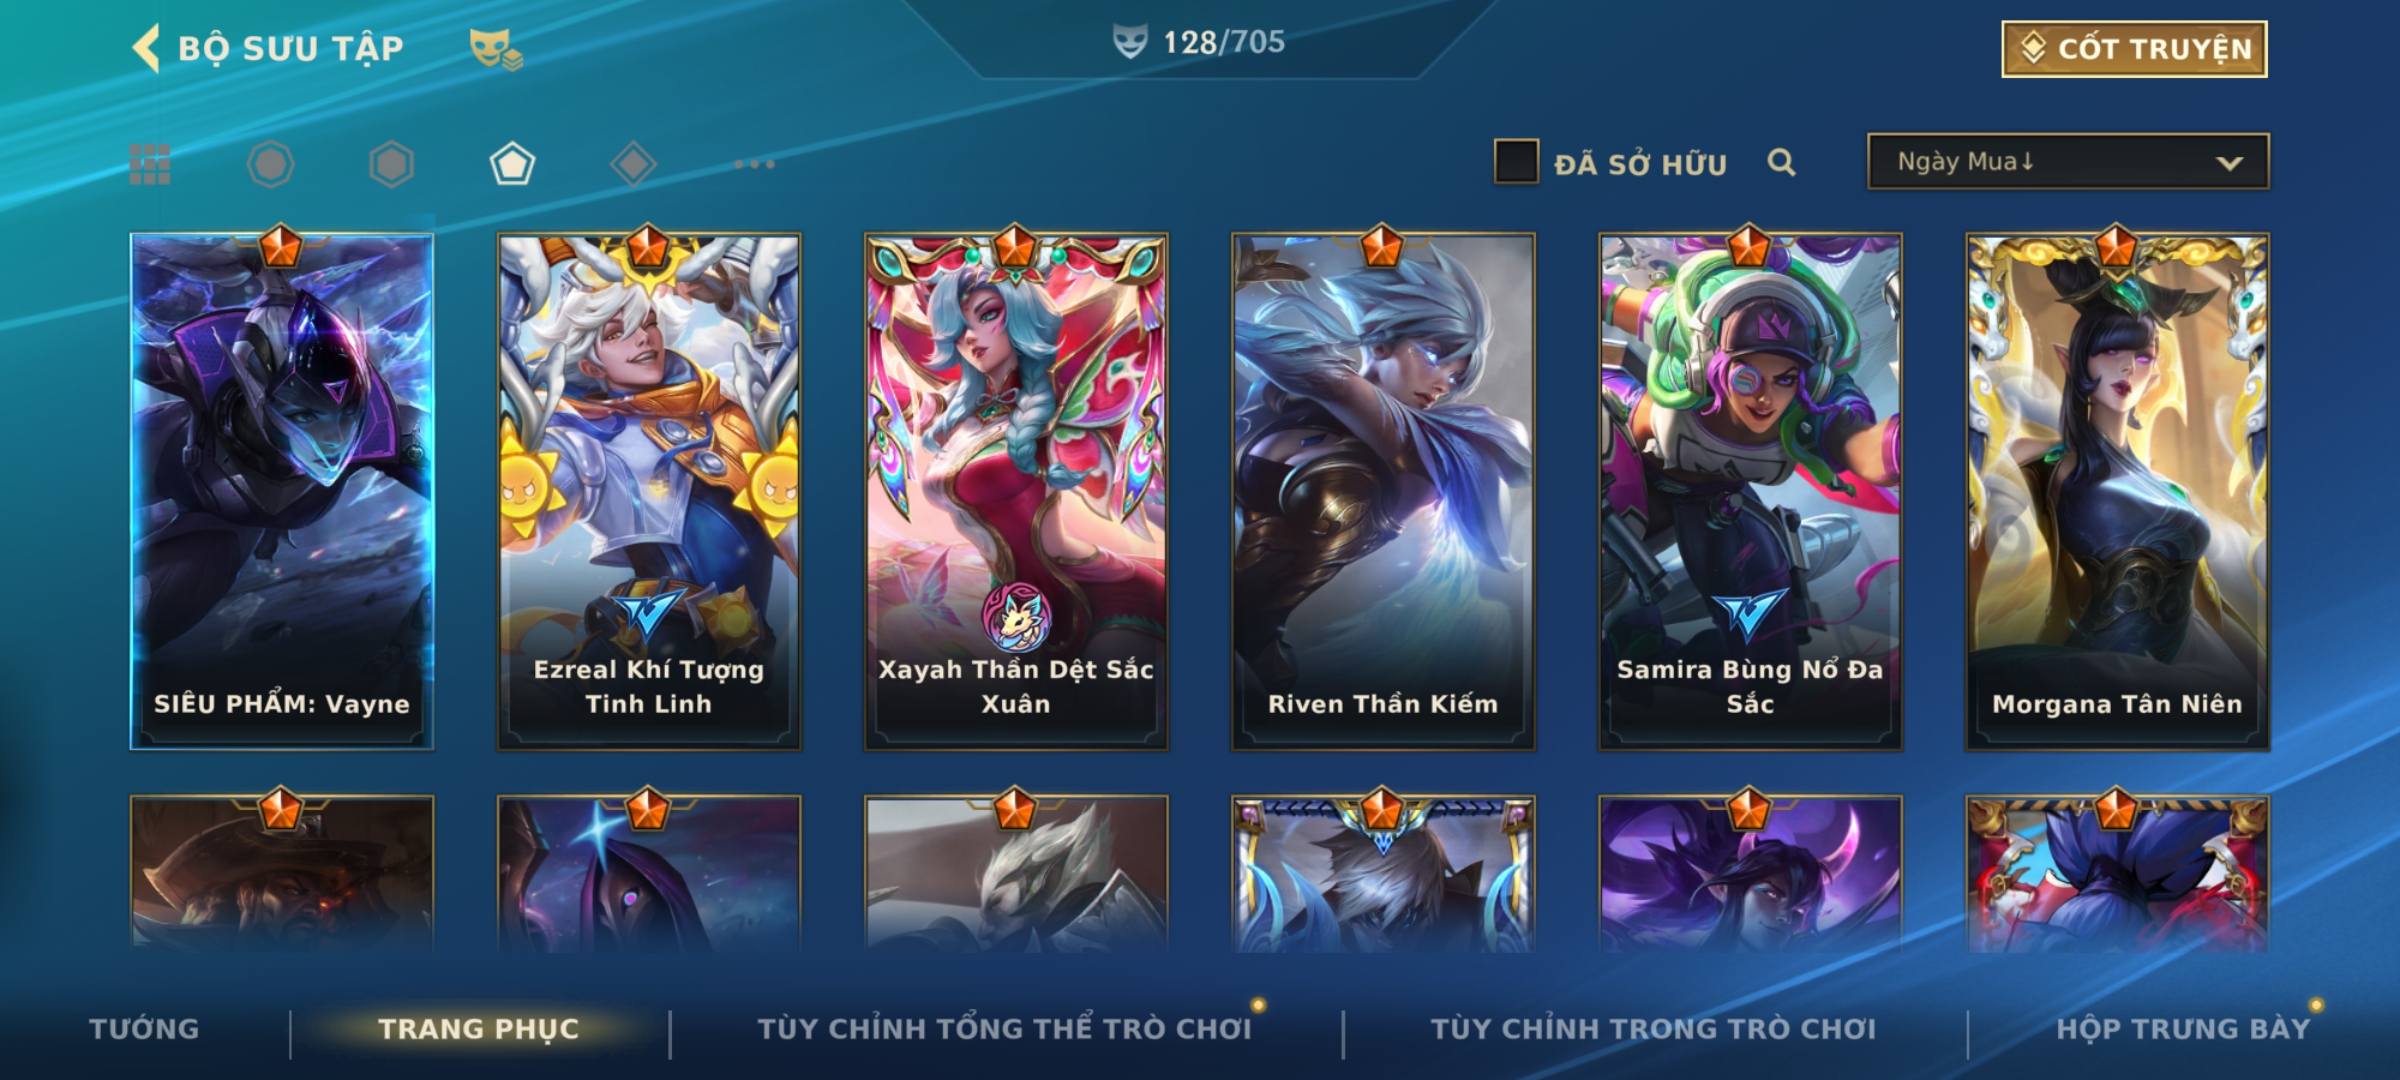Open the Hộp Trưng Bày tab
The width and height of the screenshot is (2400, 1080).
[2183, 1028]
